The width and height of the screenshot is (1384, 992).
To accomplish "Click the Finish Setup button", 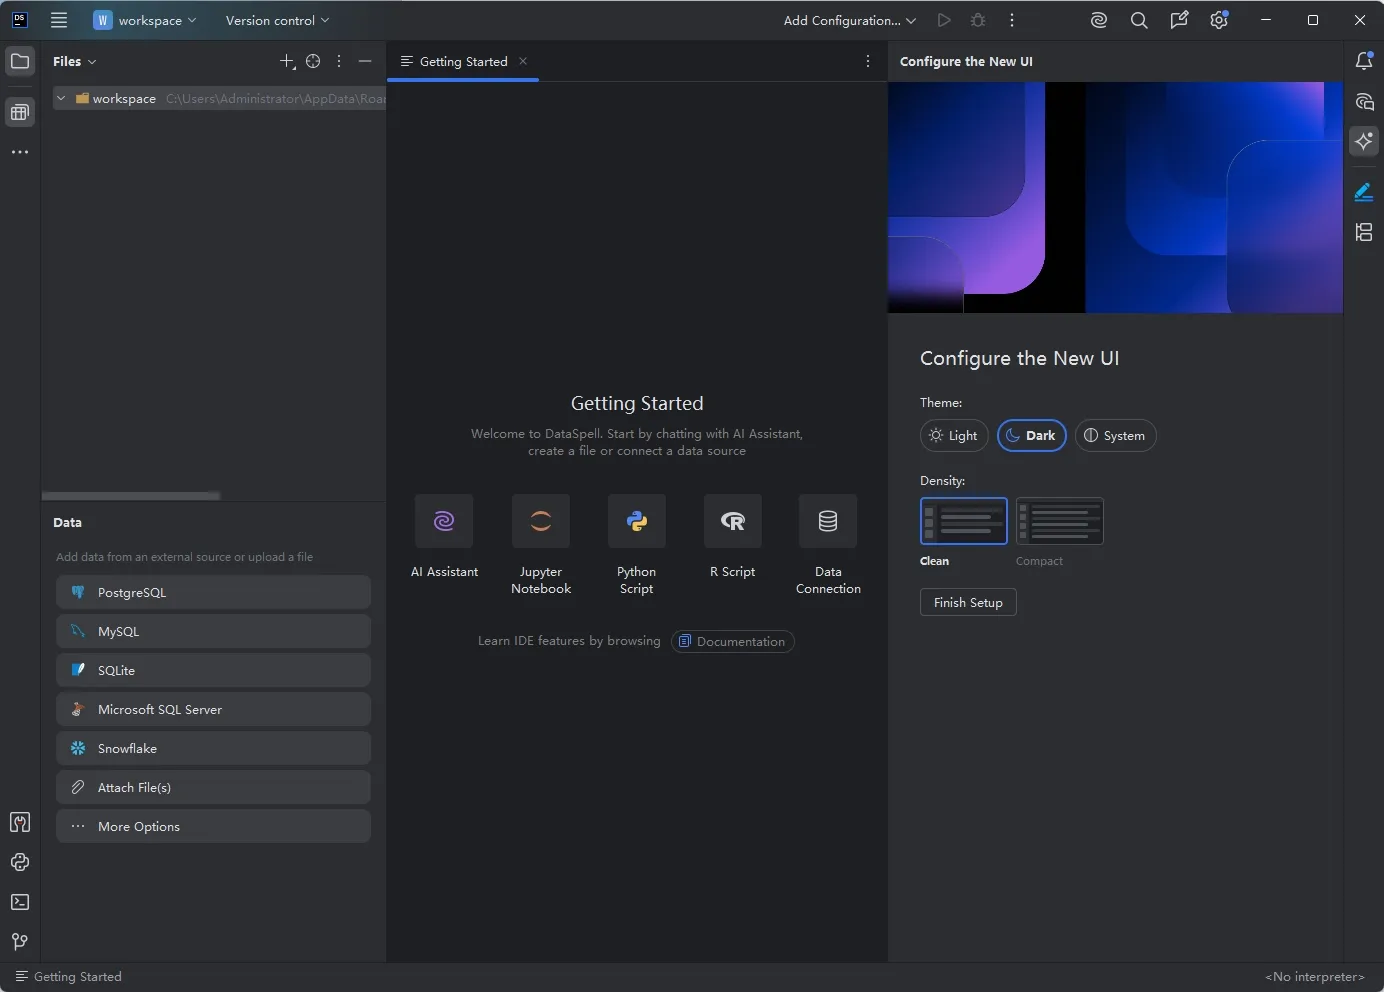I will click(x=967, y=602).
